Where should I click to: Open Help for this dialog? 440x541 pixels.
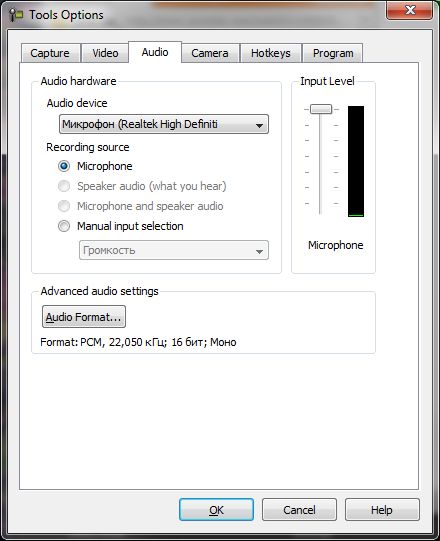382,510
